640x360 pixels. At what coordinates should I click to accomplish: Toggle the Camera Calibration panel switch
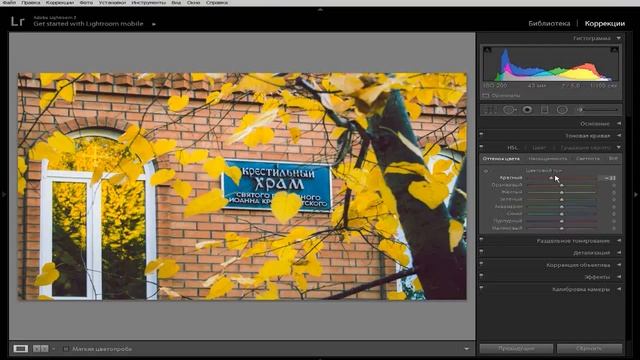(x=482, y=287)
